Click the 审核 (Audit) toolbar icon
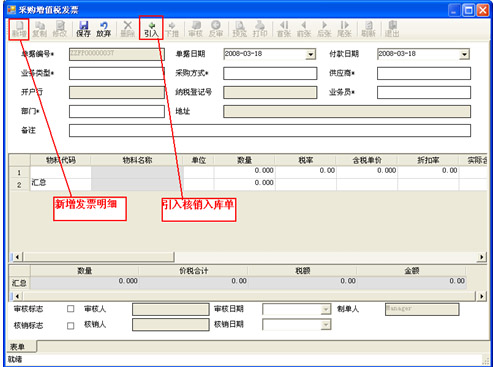 click(195, 29)
